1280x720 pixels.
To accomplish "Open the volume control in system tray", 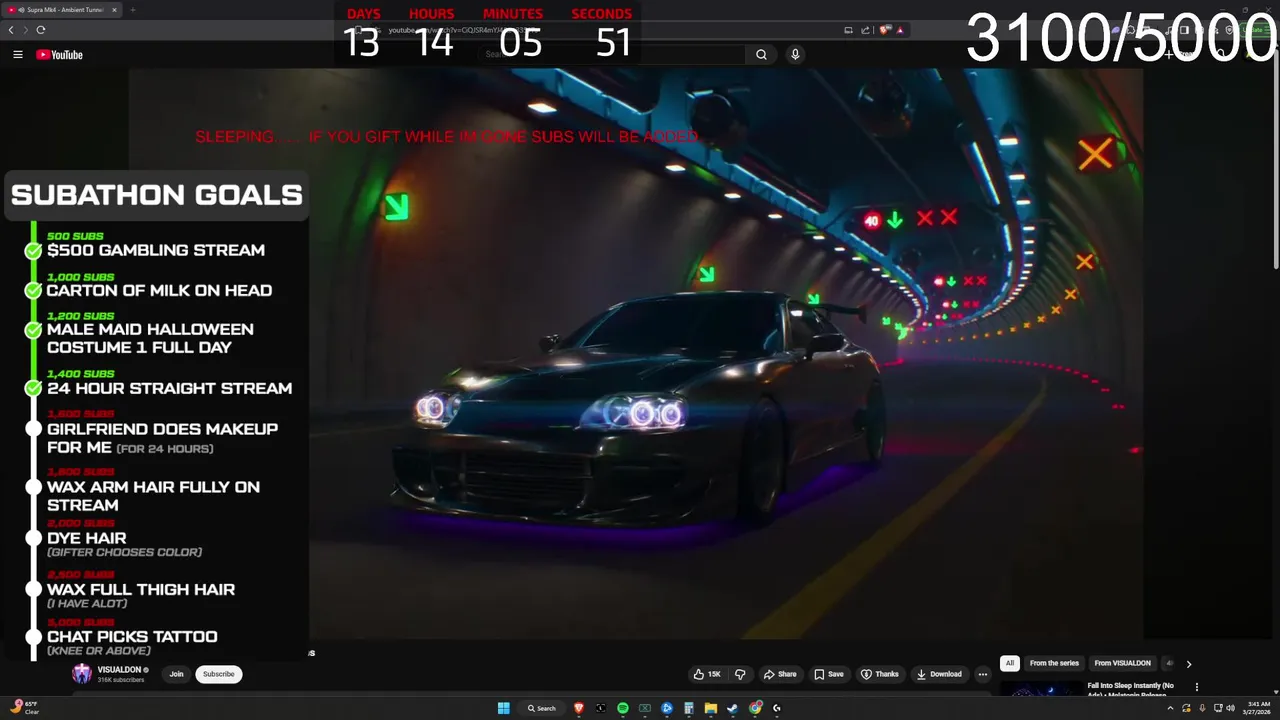I will 1230,708.
